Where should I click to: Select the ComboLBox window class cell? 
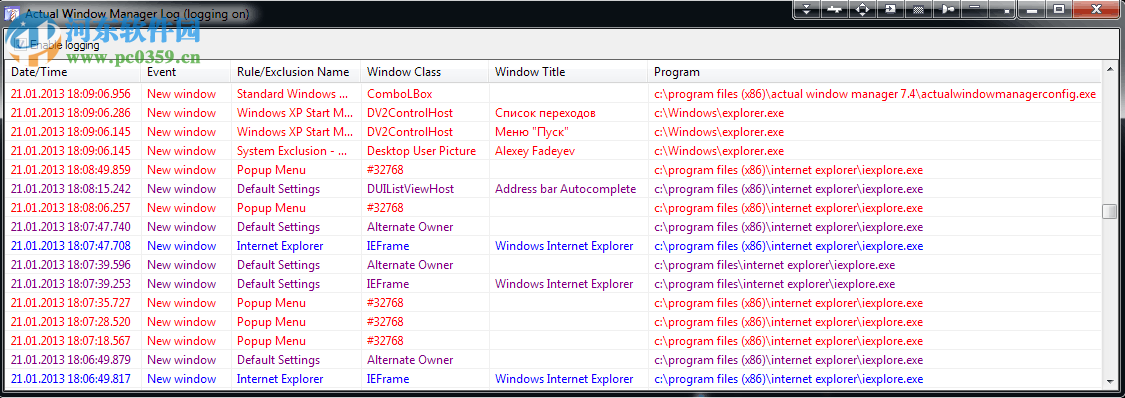click(x=400, y=94)
